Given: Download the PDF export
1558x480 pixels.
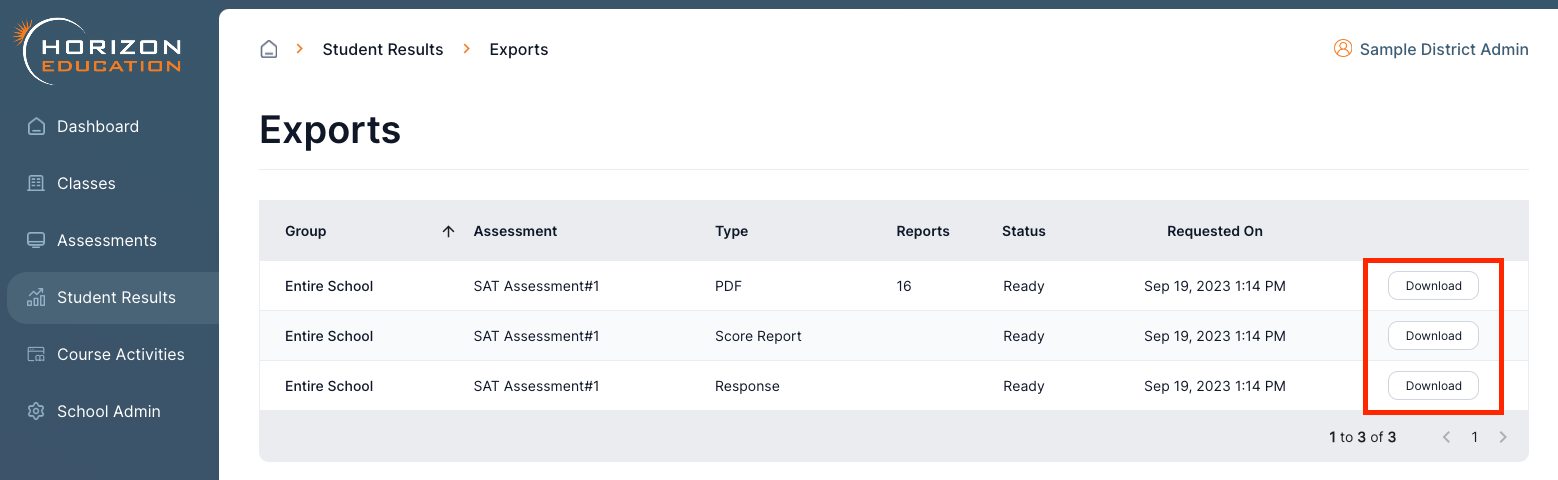Looking at the screenshot, I should pyautogui.click(x=1433, y=286).
